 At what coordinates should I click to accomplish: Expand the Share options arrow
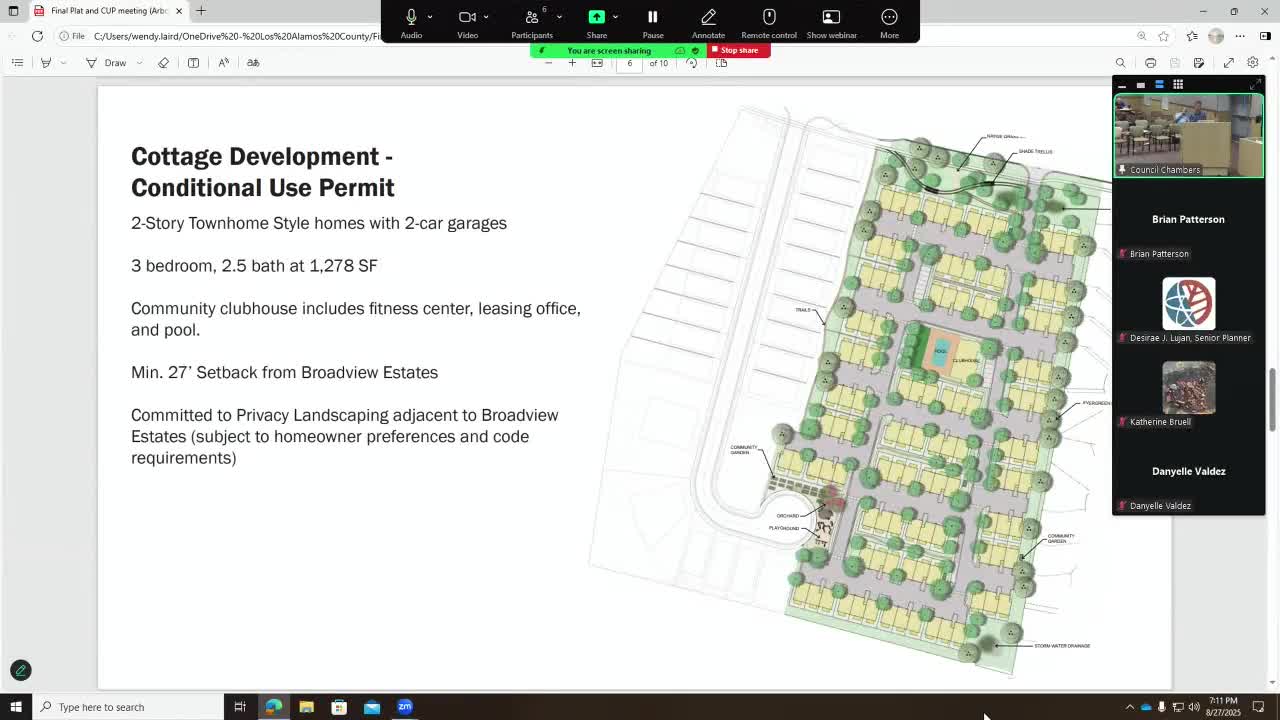[x=615, y=17]
